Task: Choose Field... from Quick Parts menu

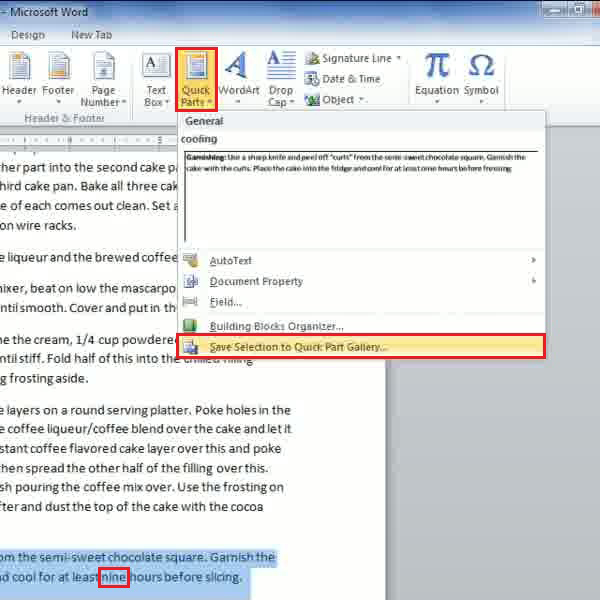Action: pos(362,302)
